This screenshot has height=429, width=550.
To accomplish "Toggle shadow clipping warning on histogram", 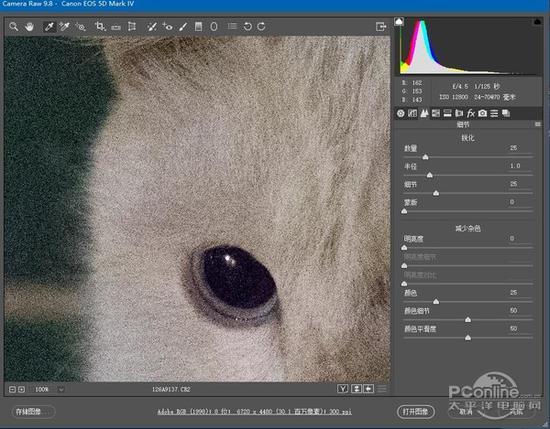I will coord(399,22).
